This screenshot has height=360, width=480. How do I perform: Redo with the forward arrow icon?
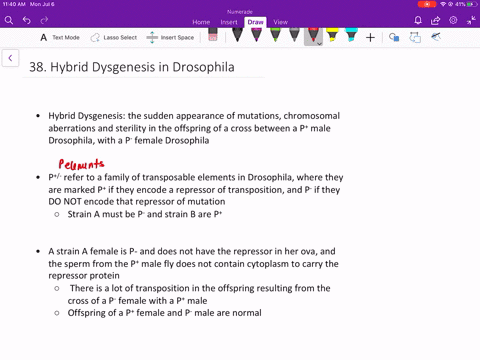click(44, 20)
